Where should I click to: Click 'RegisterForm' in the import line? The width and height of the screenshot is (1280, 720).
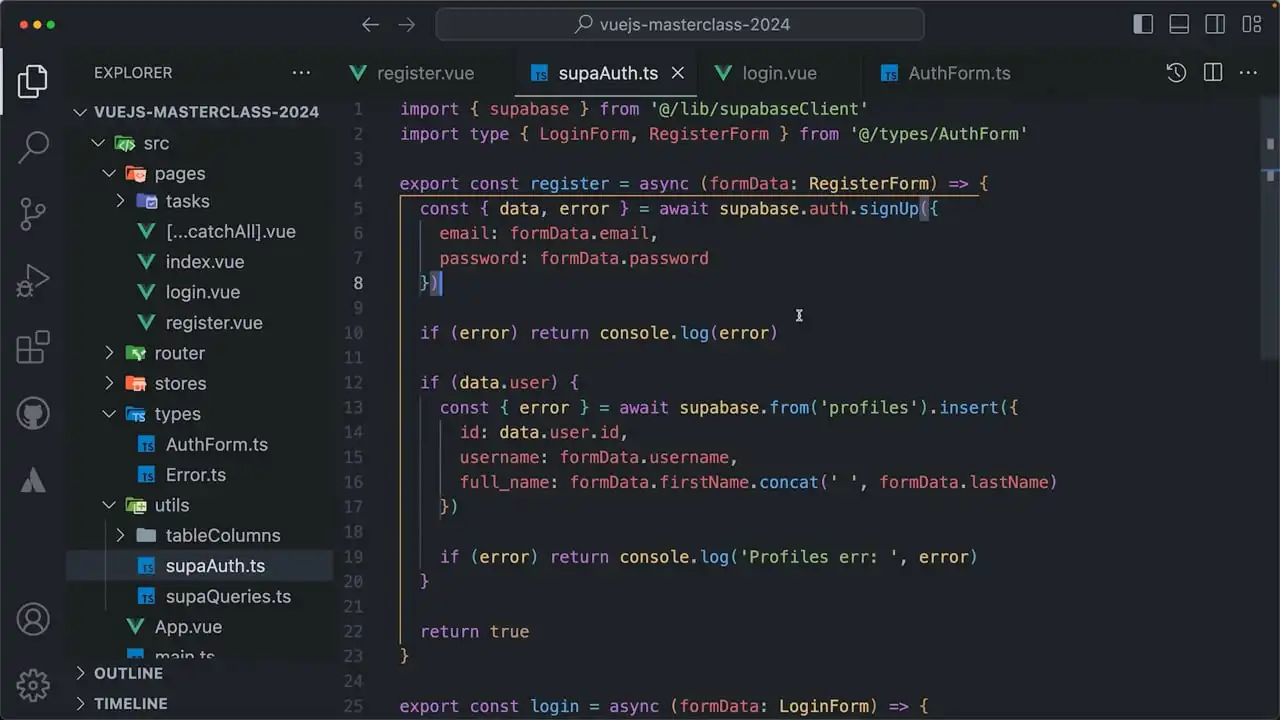709,134
